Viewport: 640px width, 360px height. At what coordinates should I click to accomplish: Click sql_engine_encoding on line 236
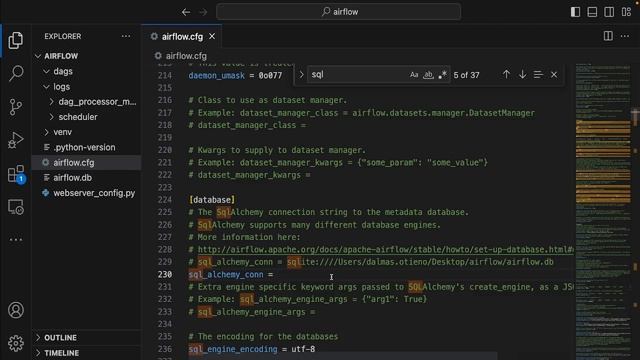tap(233, 349)
